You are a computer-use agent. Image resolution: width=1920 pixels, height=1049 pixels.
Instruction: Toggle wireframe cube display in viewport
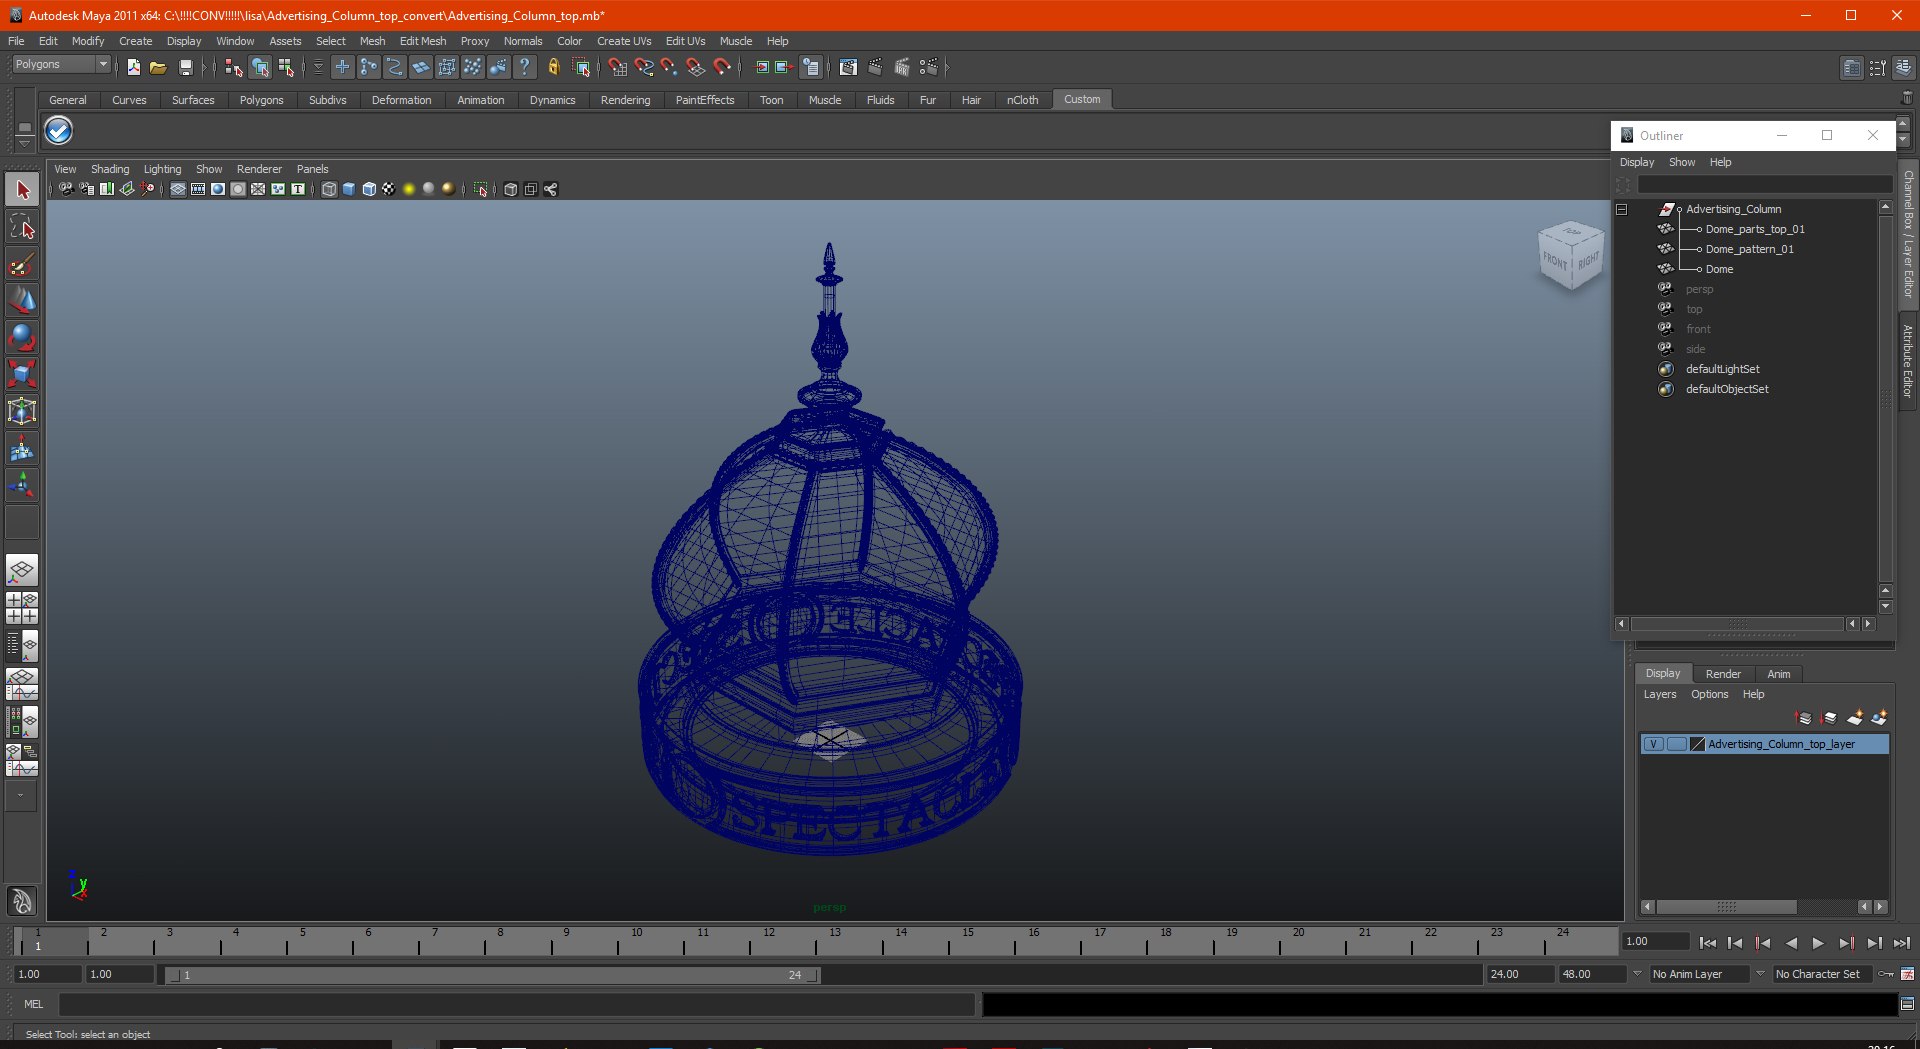329,189
